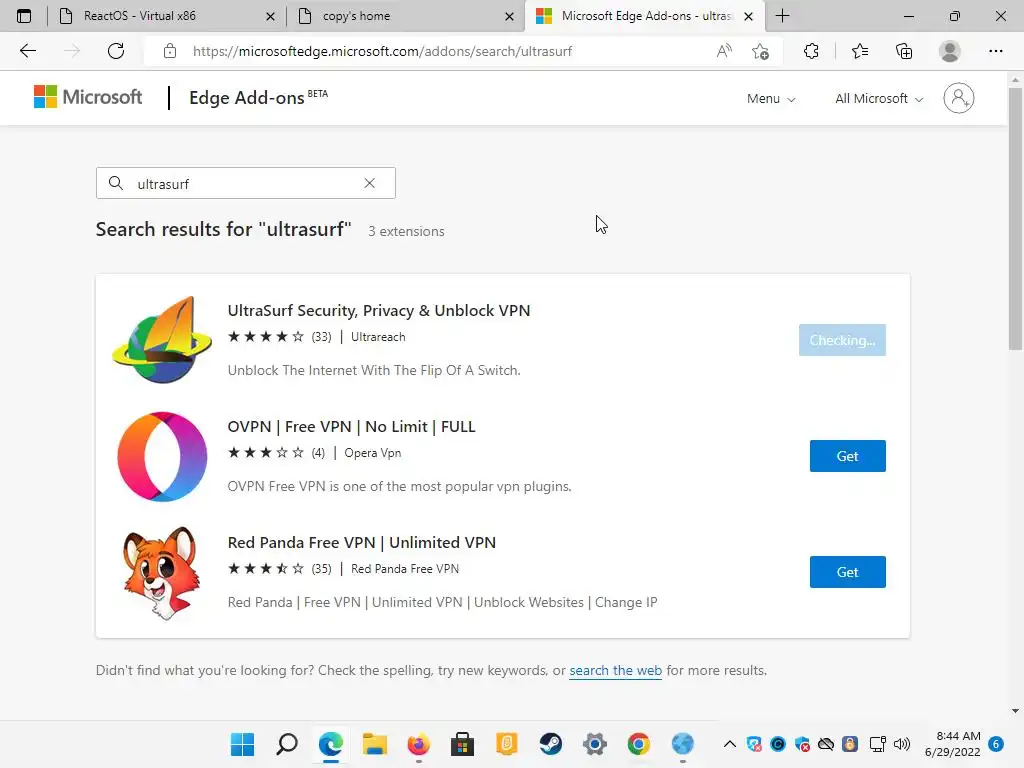Click the page vertical scrollbar thumb
The image size is (1024, 768).
pos(1015,219)
